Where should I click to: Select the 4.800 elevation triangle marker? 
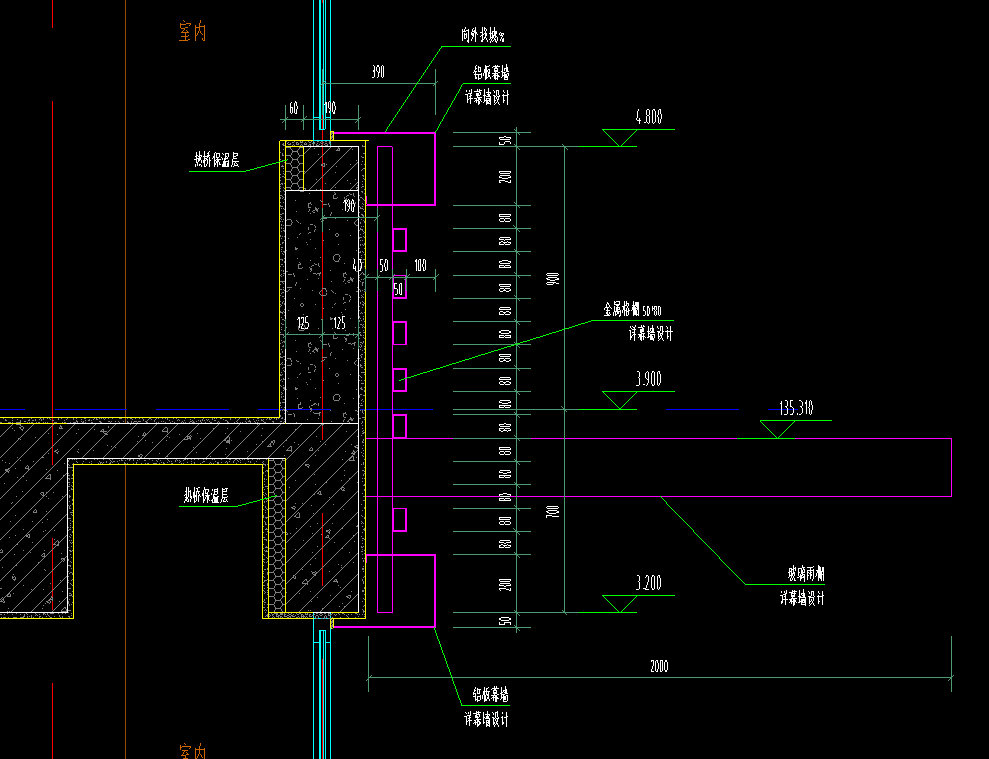(619, 138)
